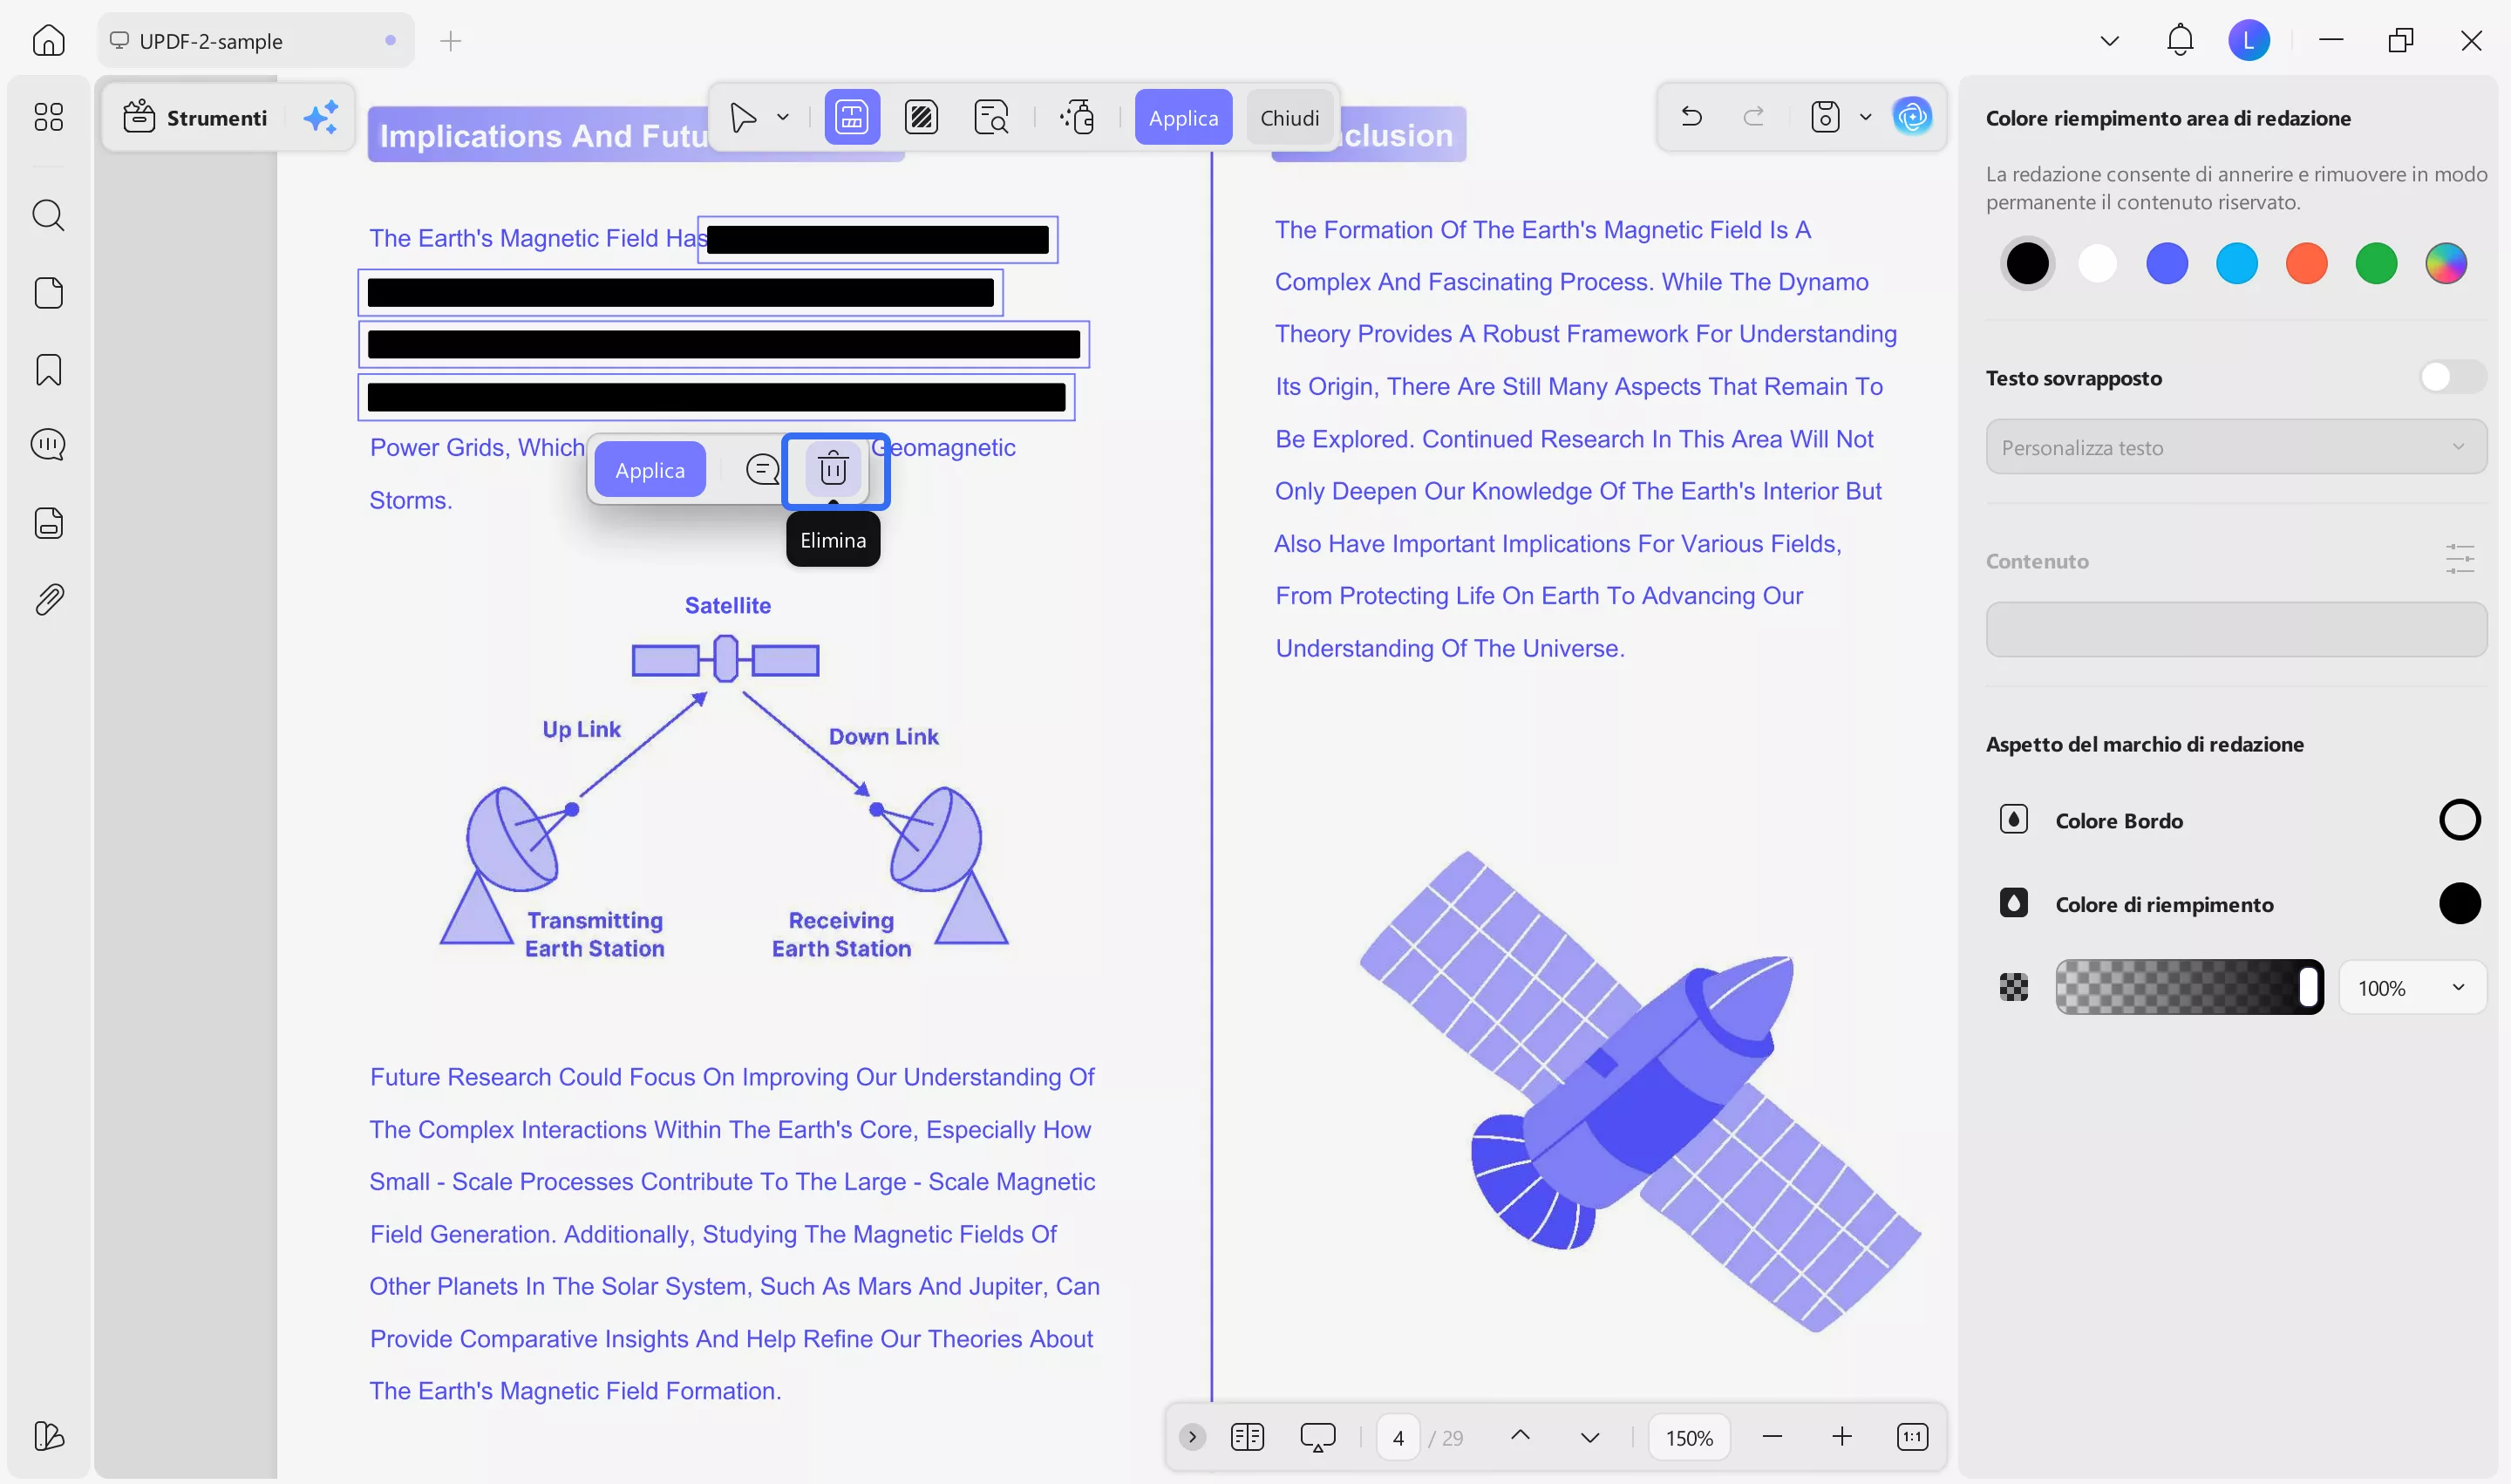The width and height of the screenshot is (2511, 1484).
Task: Select the redaction marker tool in the toolbar
Action: click(x=851, y=116)
